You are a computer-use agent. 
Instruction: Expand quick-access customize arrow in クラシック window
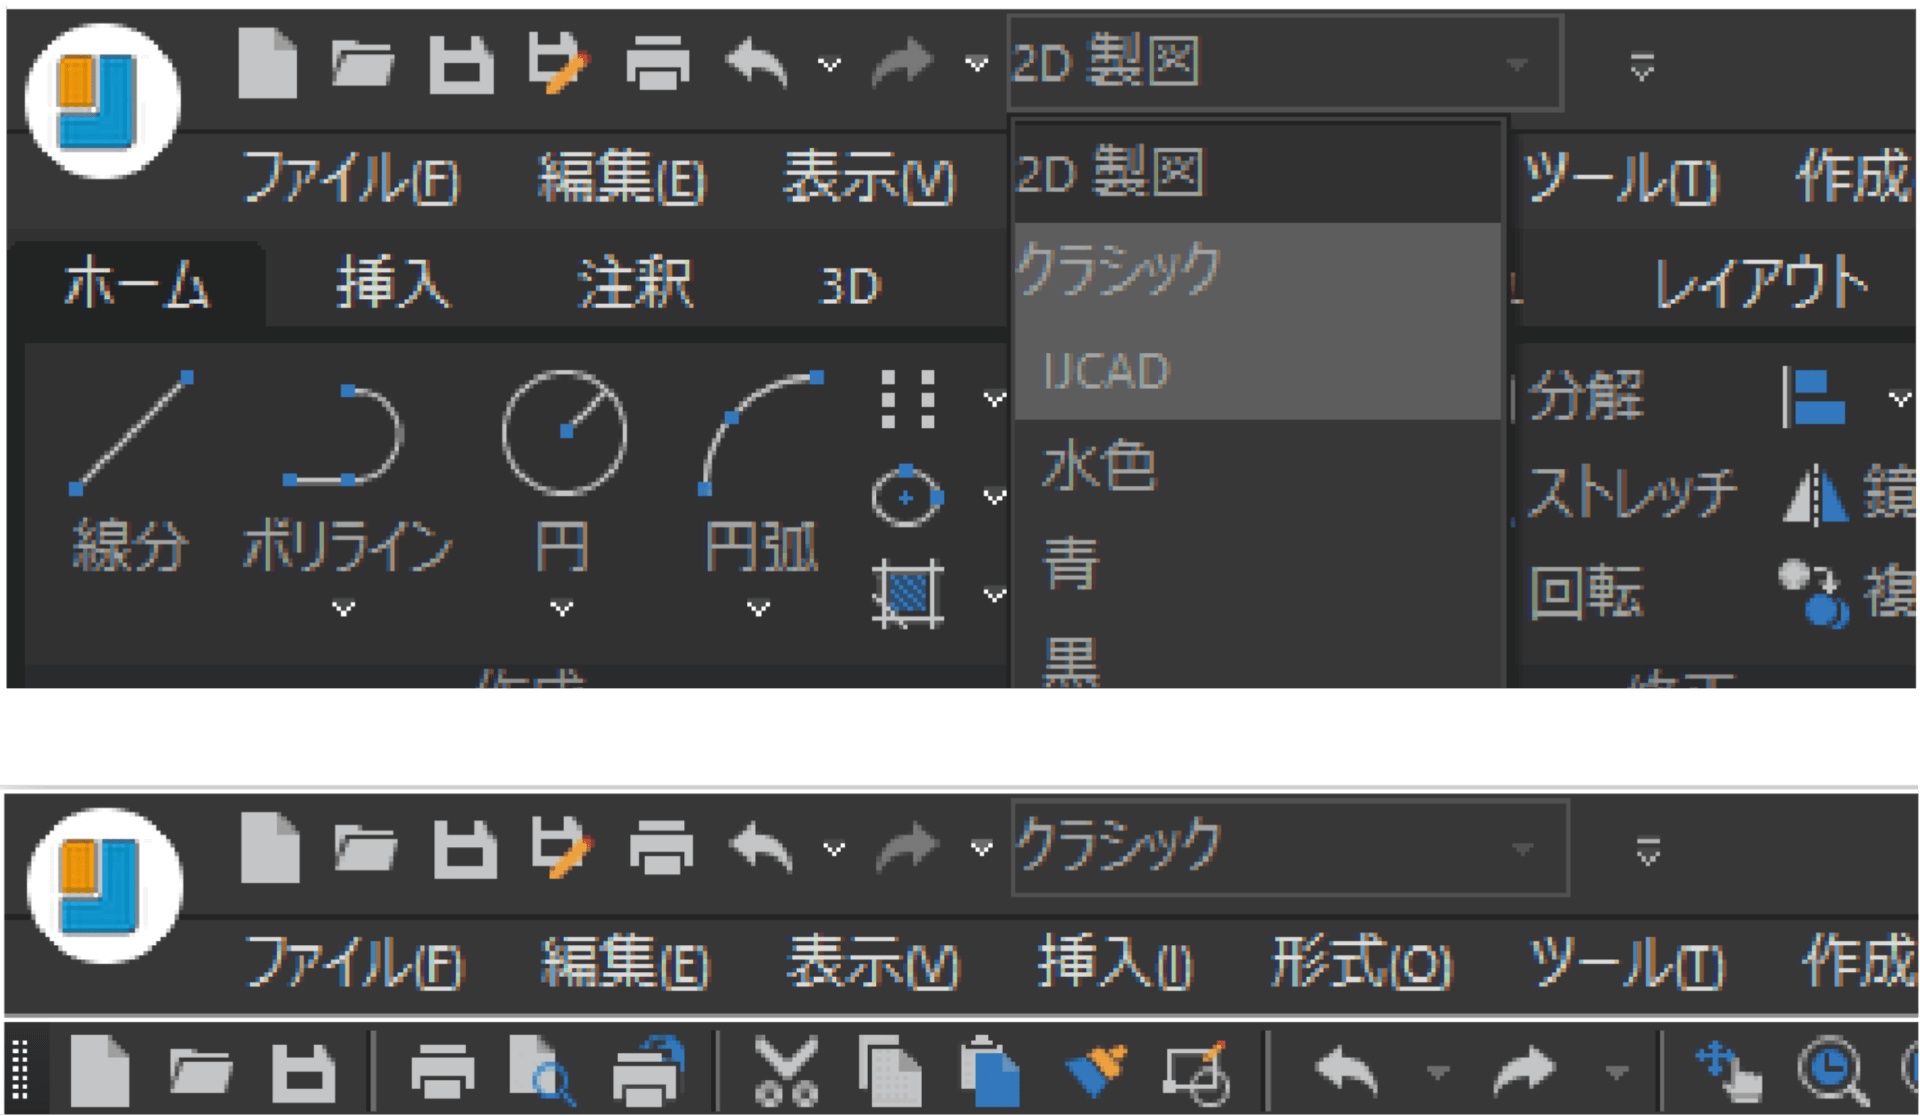pyautogui.click(x=1647, y=853)
